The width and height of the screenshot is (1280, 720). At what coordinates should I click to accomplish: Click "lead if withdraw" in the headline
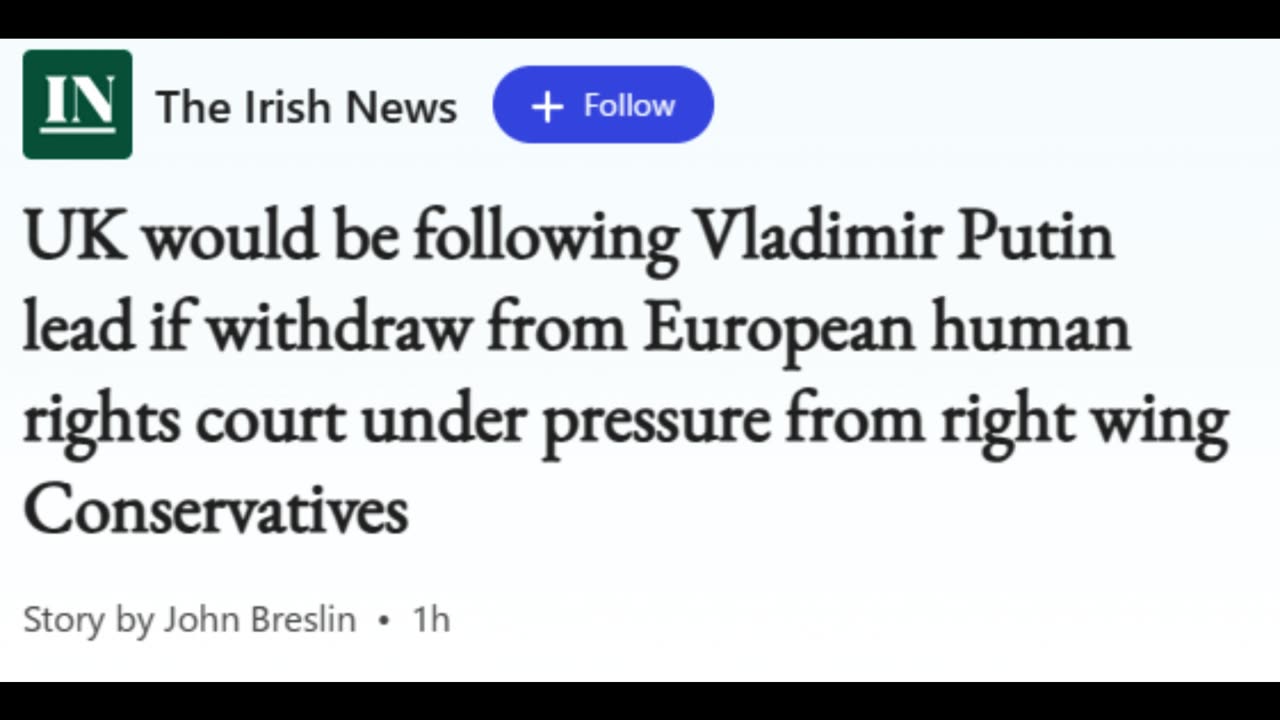click(245, 329)
